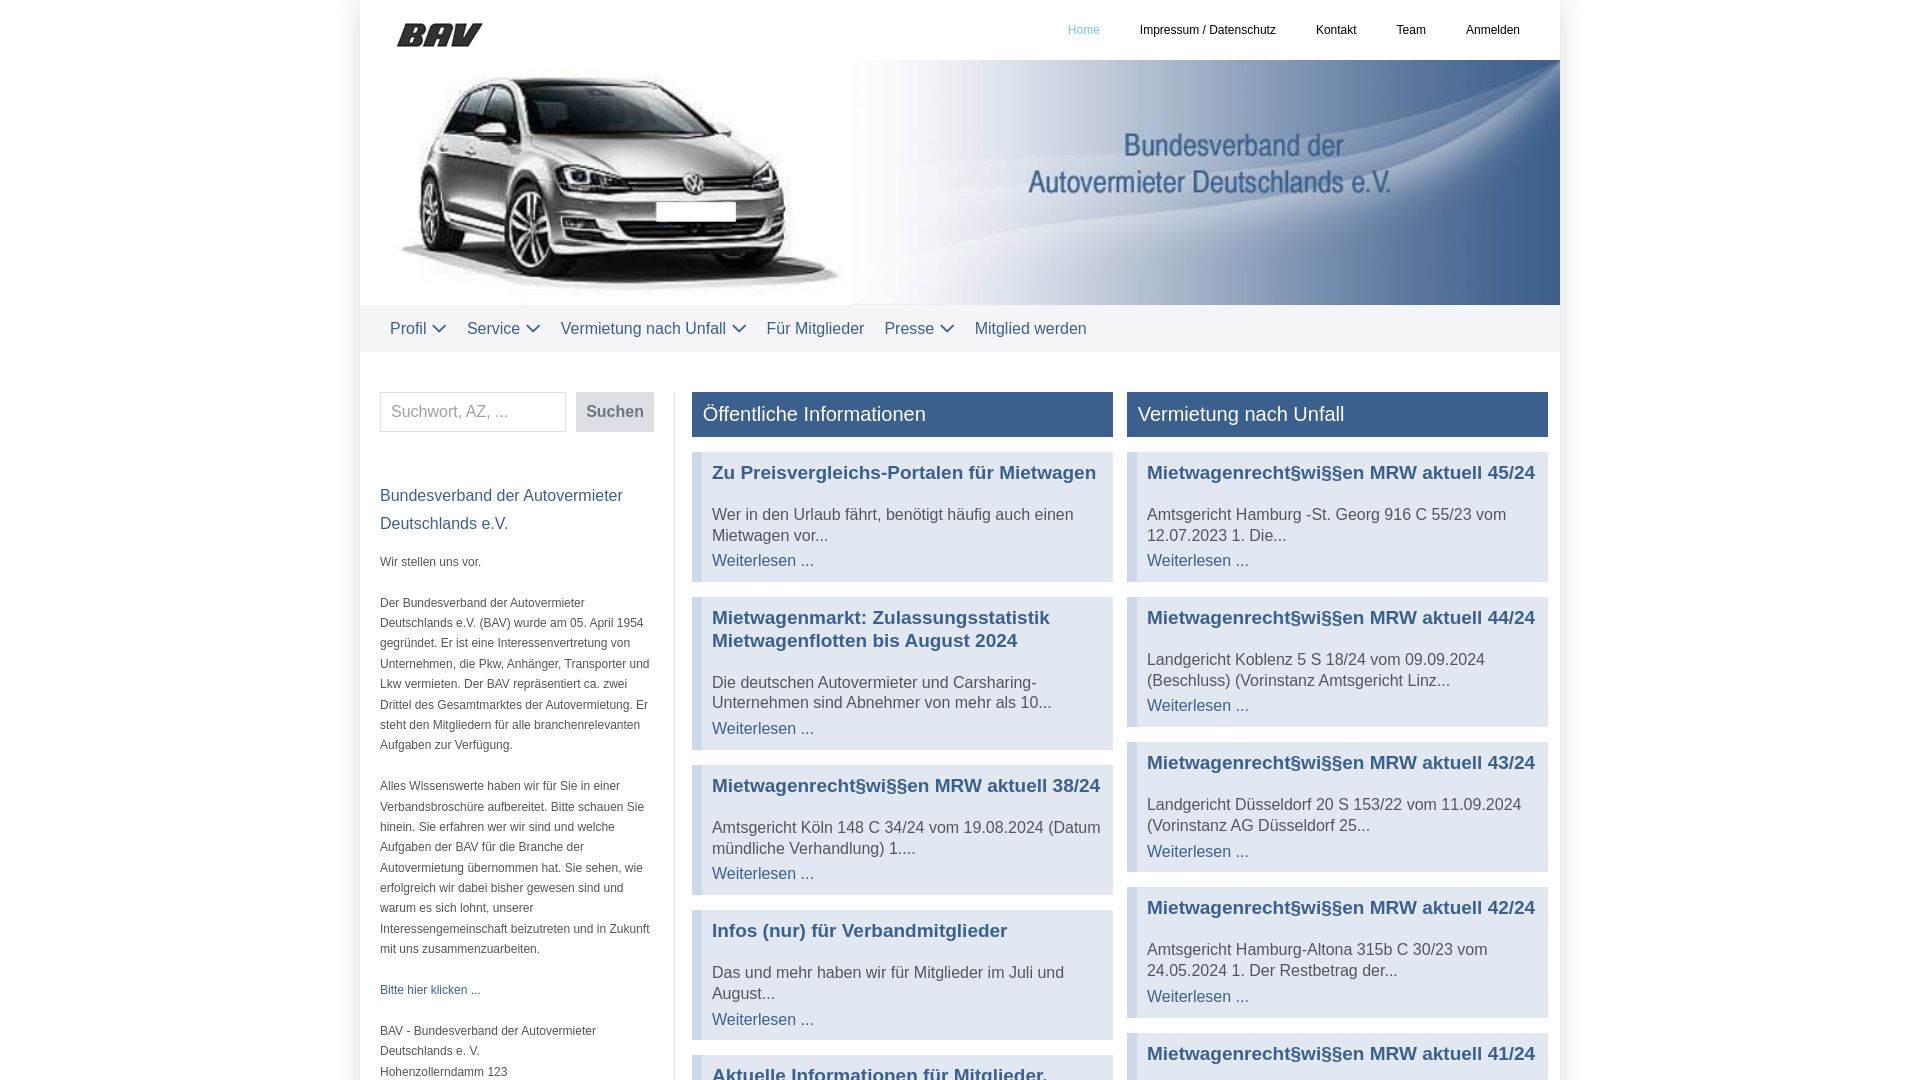
Task: Click Weiterlesen under MRW aktuell 38/24
Action: point(763,874)
